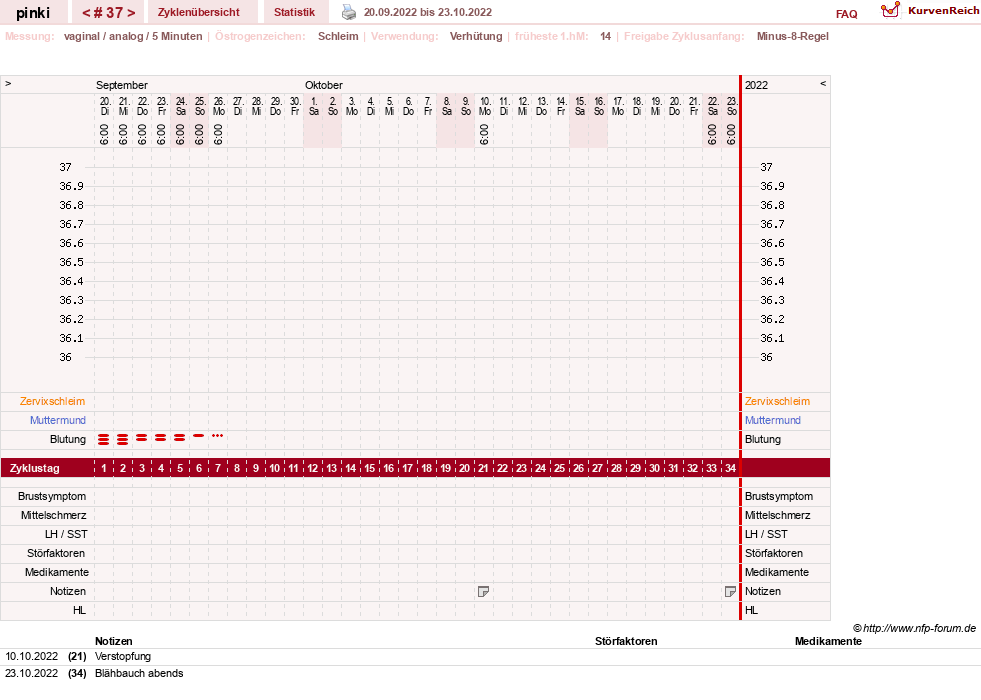Click the right Muttermund label
Viewport: 981px width, 700px height.
click(x=773, y=420)
